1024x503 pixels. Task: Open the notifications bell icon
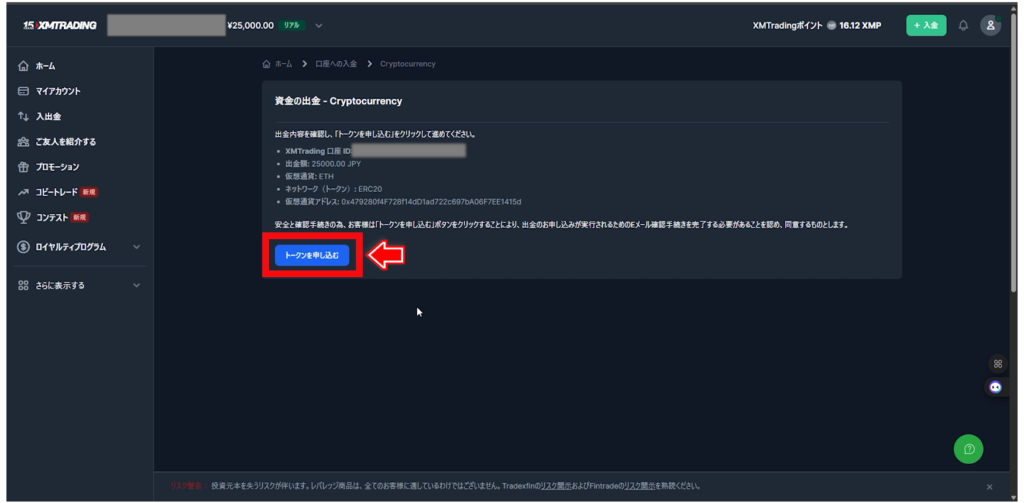coord(963,25)
